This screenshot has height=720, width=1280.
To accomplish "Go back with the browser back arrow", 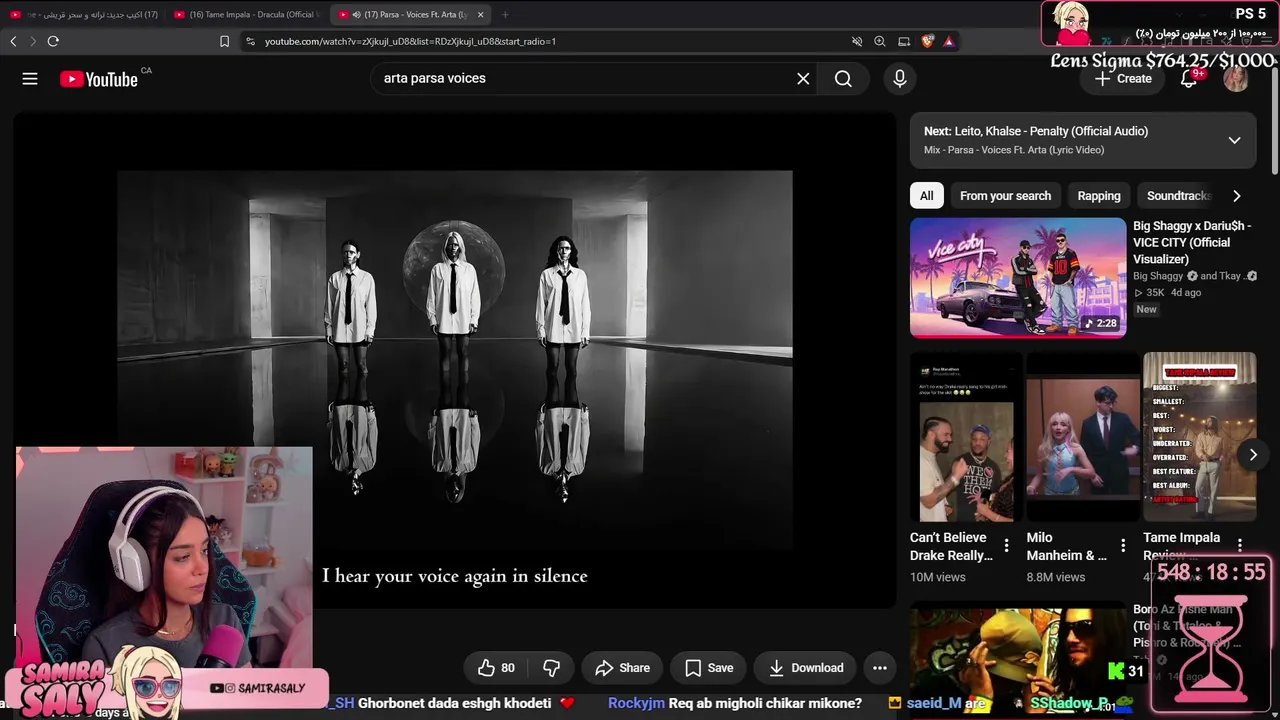I will coord(13,41).
